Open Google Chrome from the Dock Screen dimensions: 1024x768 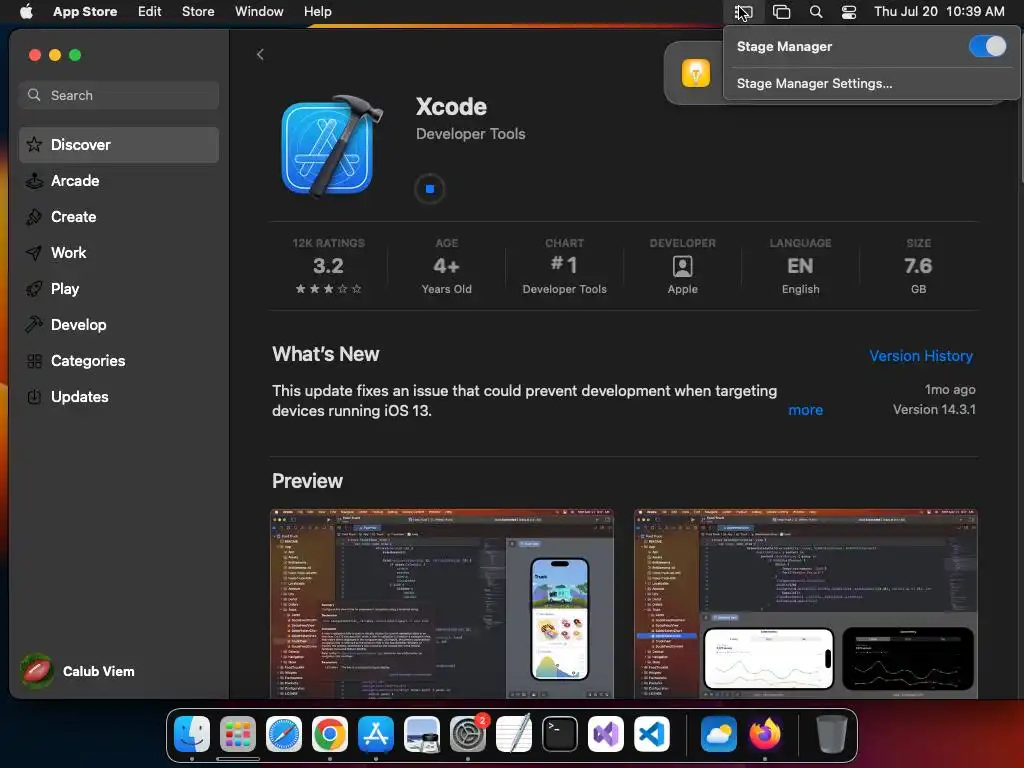coord(330,734)
